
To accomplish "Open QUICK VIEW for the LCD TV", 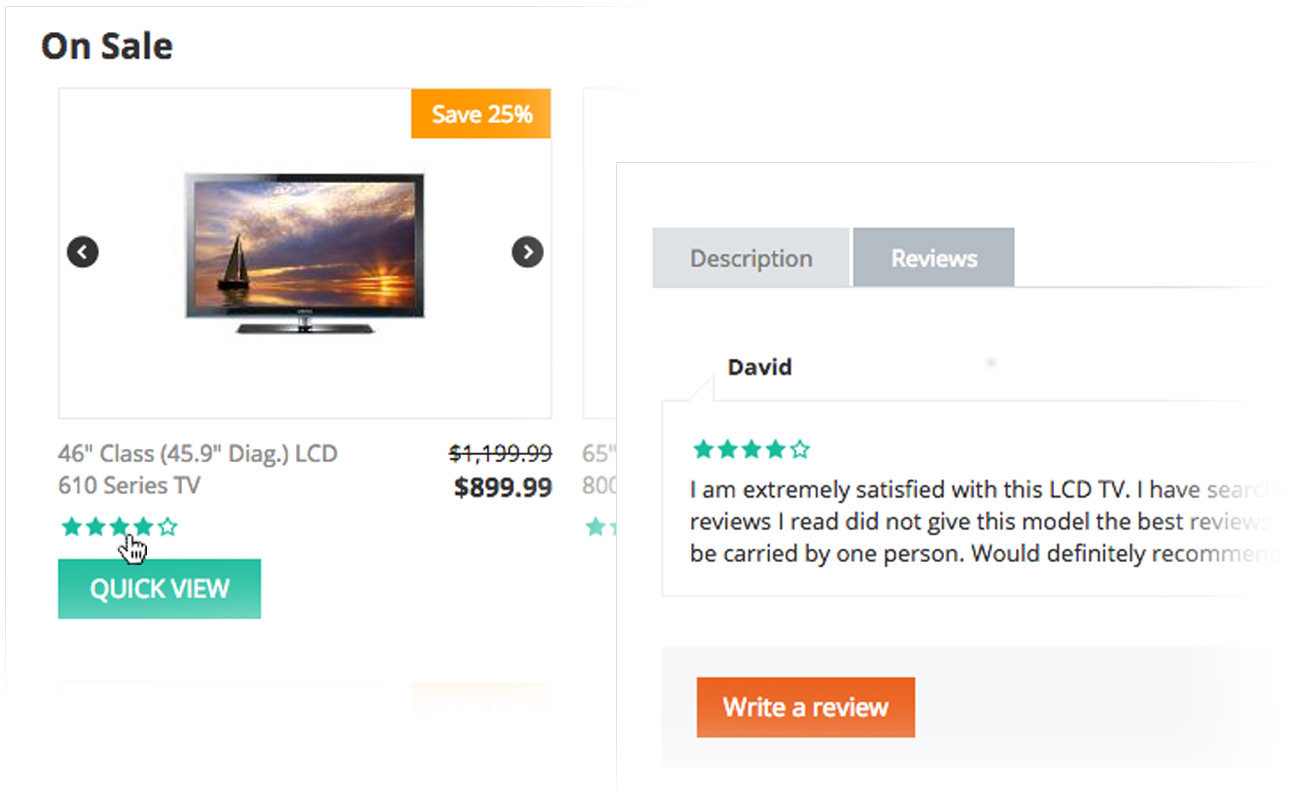I will click(x=159, y=589).
